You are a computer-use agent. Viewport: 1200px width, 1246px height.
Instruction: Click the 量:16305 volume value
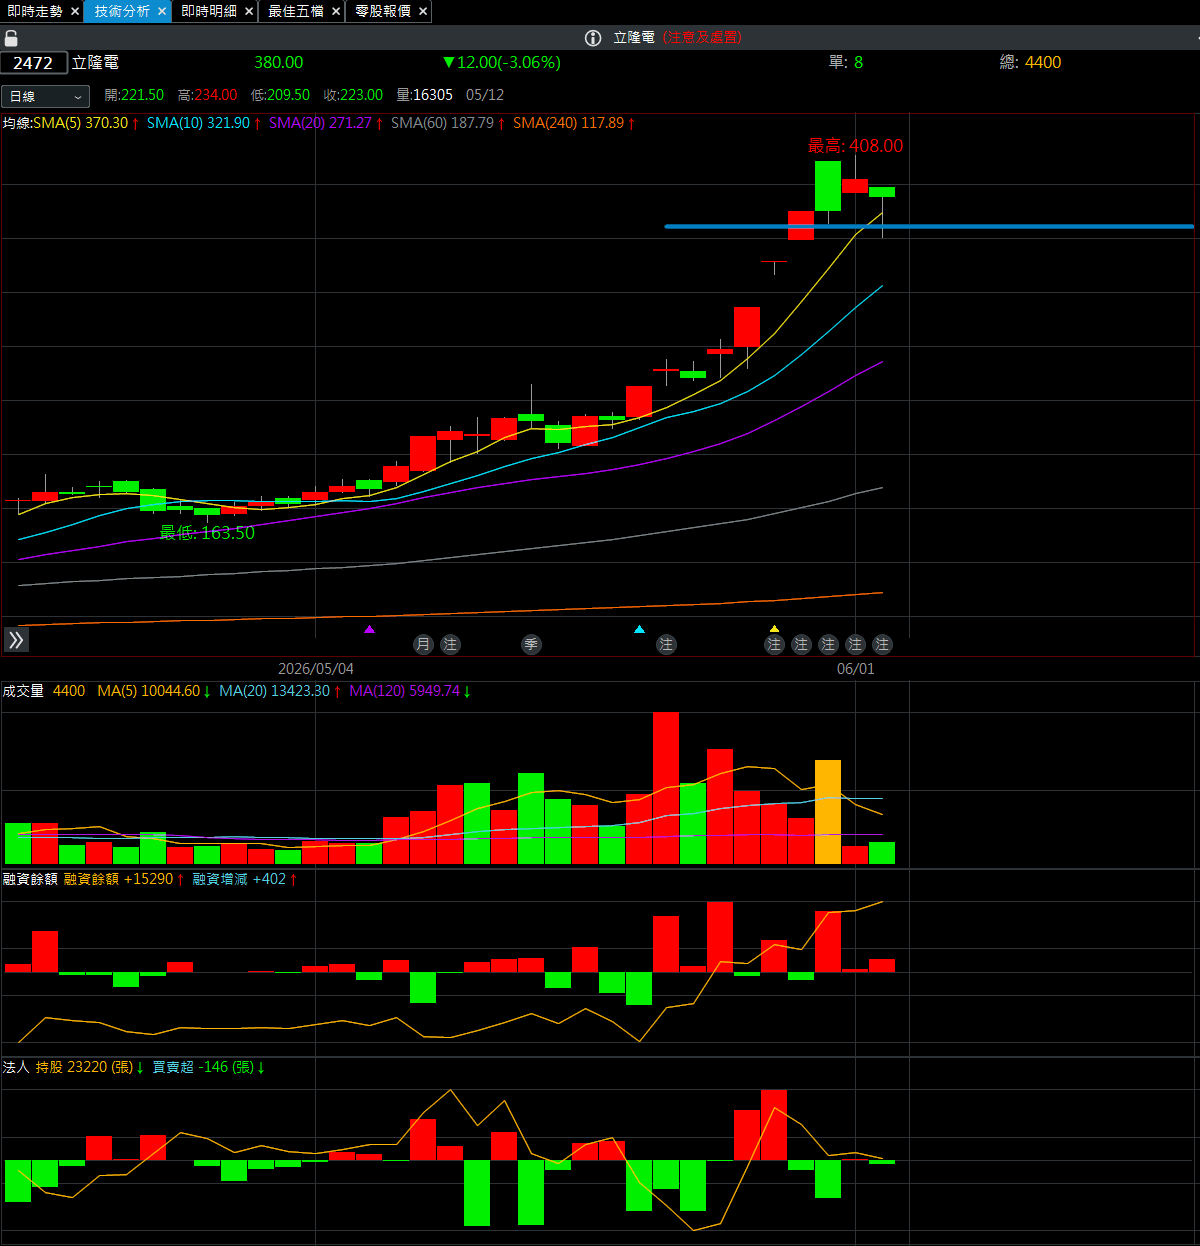coord(425,95)
